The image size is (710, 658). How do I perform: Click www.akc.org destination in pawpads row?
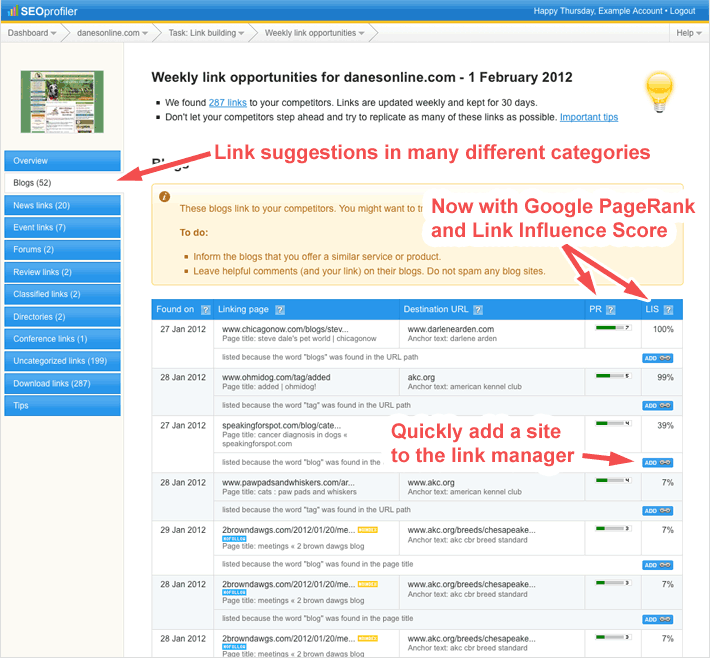[431, 483]
